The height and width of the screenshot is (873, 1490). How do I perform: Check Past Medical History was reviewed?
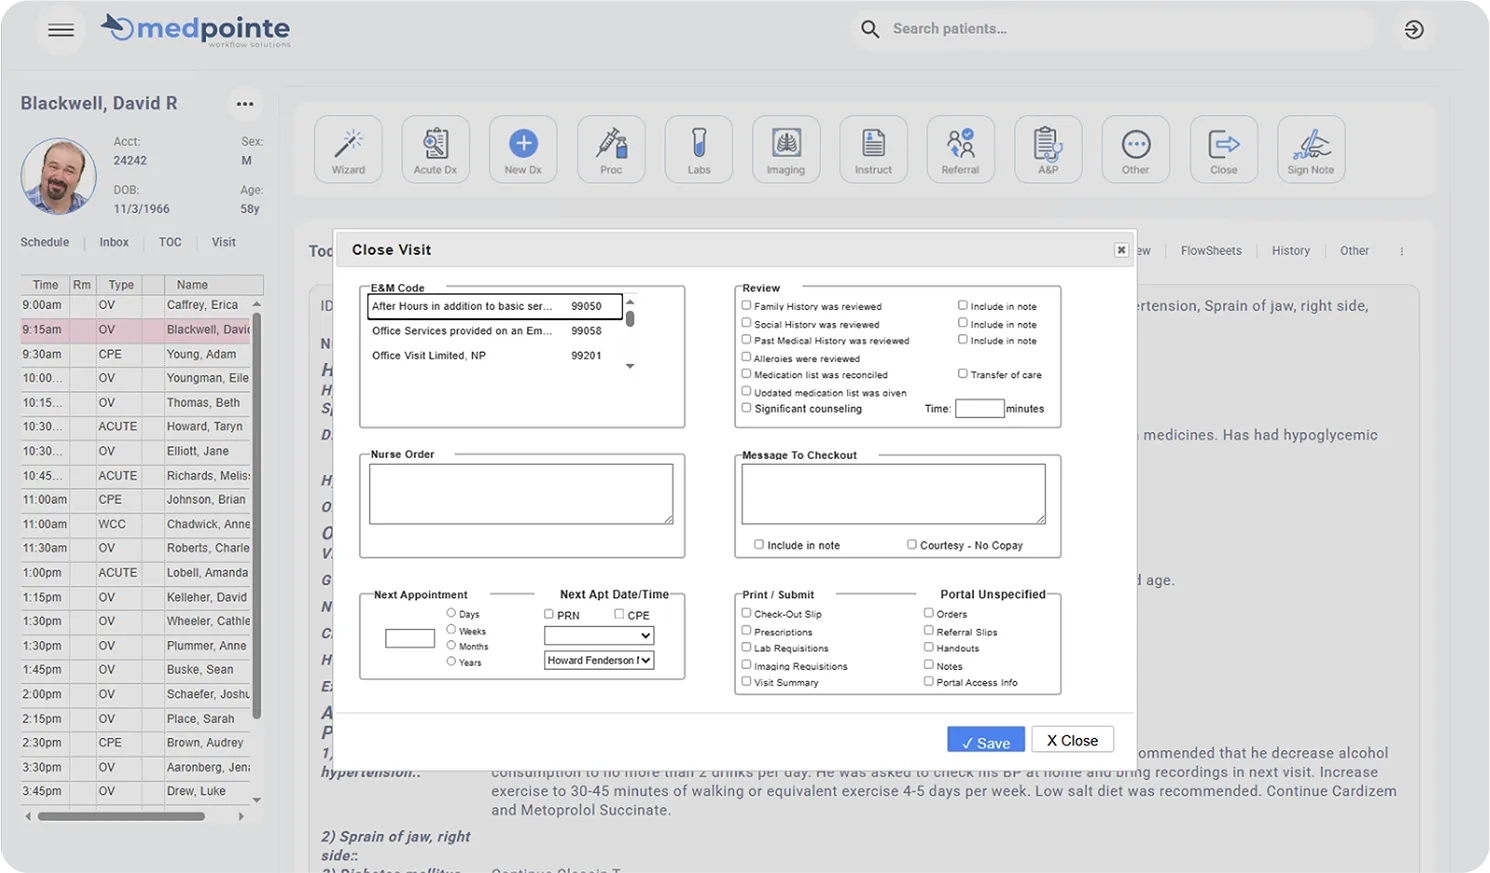pyautogui.click(x=746, y=340)
